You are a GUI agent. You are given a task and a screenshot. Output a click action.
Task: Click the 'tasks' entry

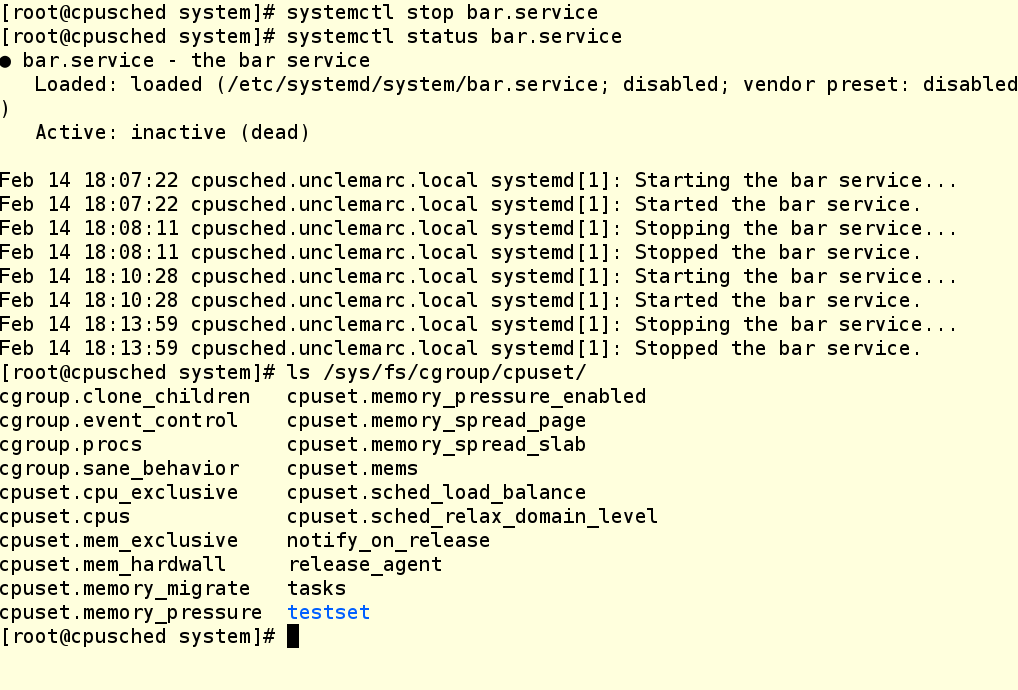[x=317, y=589]
